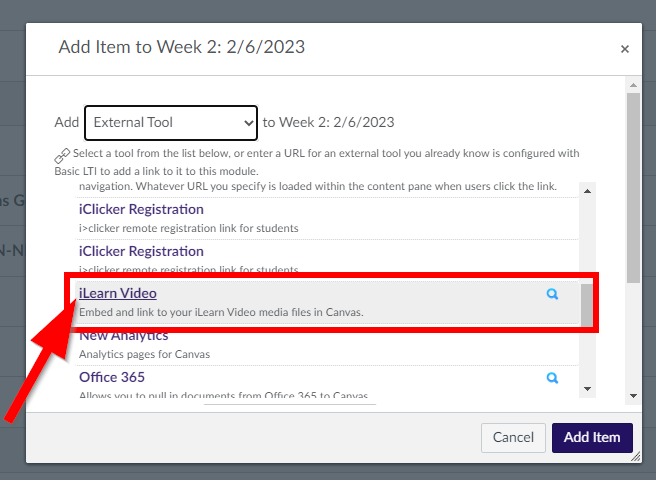Click tool list scrollbar down arrow
Screen dimensions: 656x480
587,389
